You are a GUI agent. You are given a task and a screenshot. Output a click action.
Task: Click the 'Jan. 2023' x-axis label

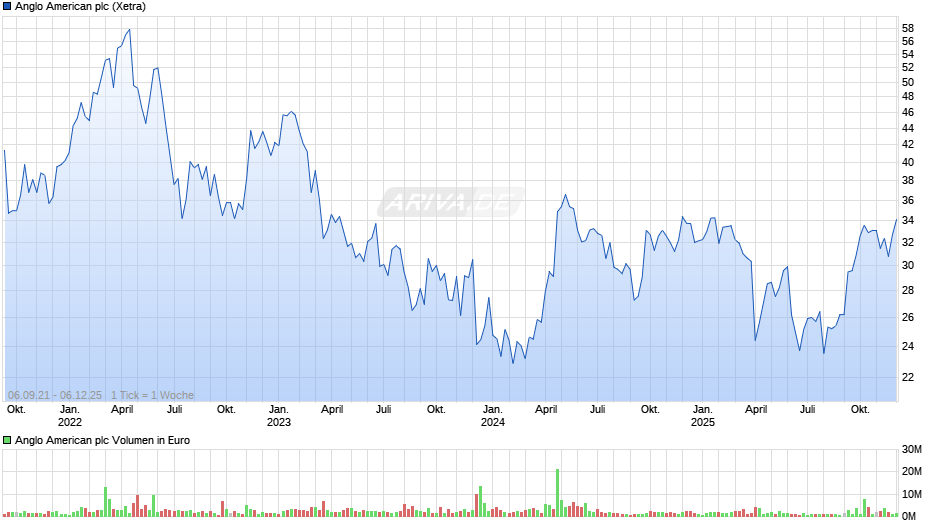pos(279,416)
